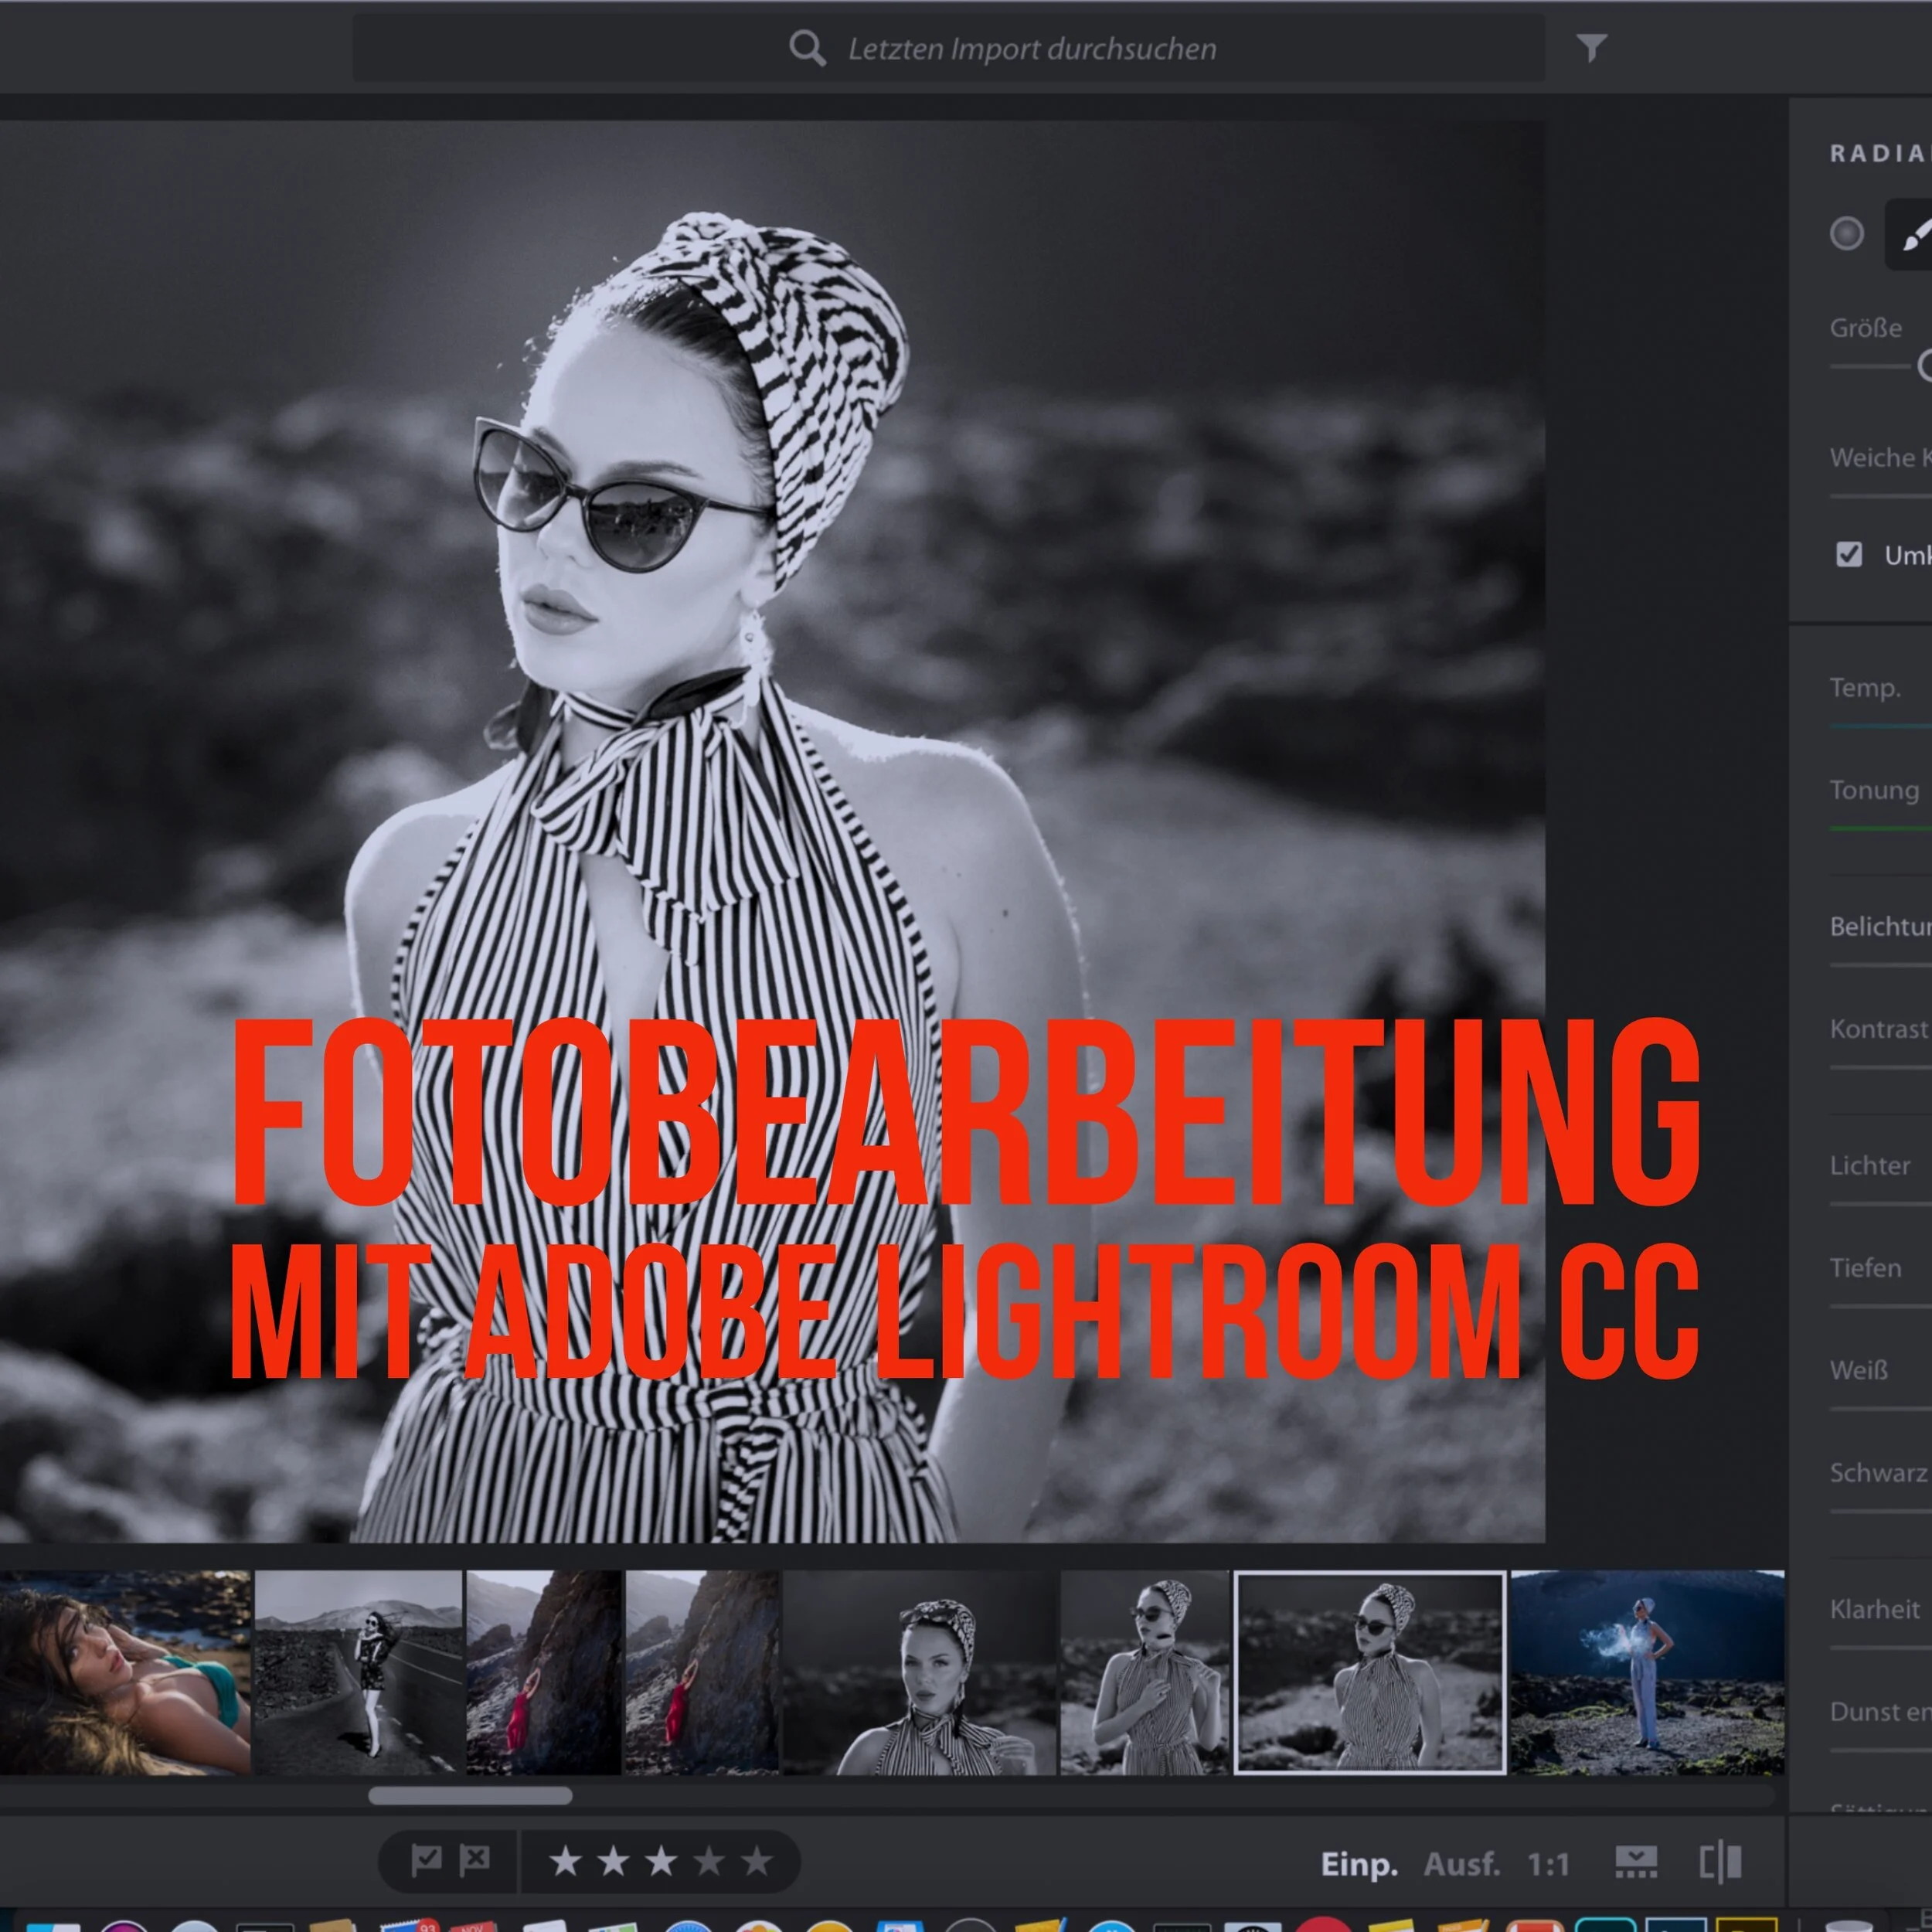Click the show original compare icon
The width and height of the screenshot is (1932, 1932).
(1720, 1862)
